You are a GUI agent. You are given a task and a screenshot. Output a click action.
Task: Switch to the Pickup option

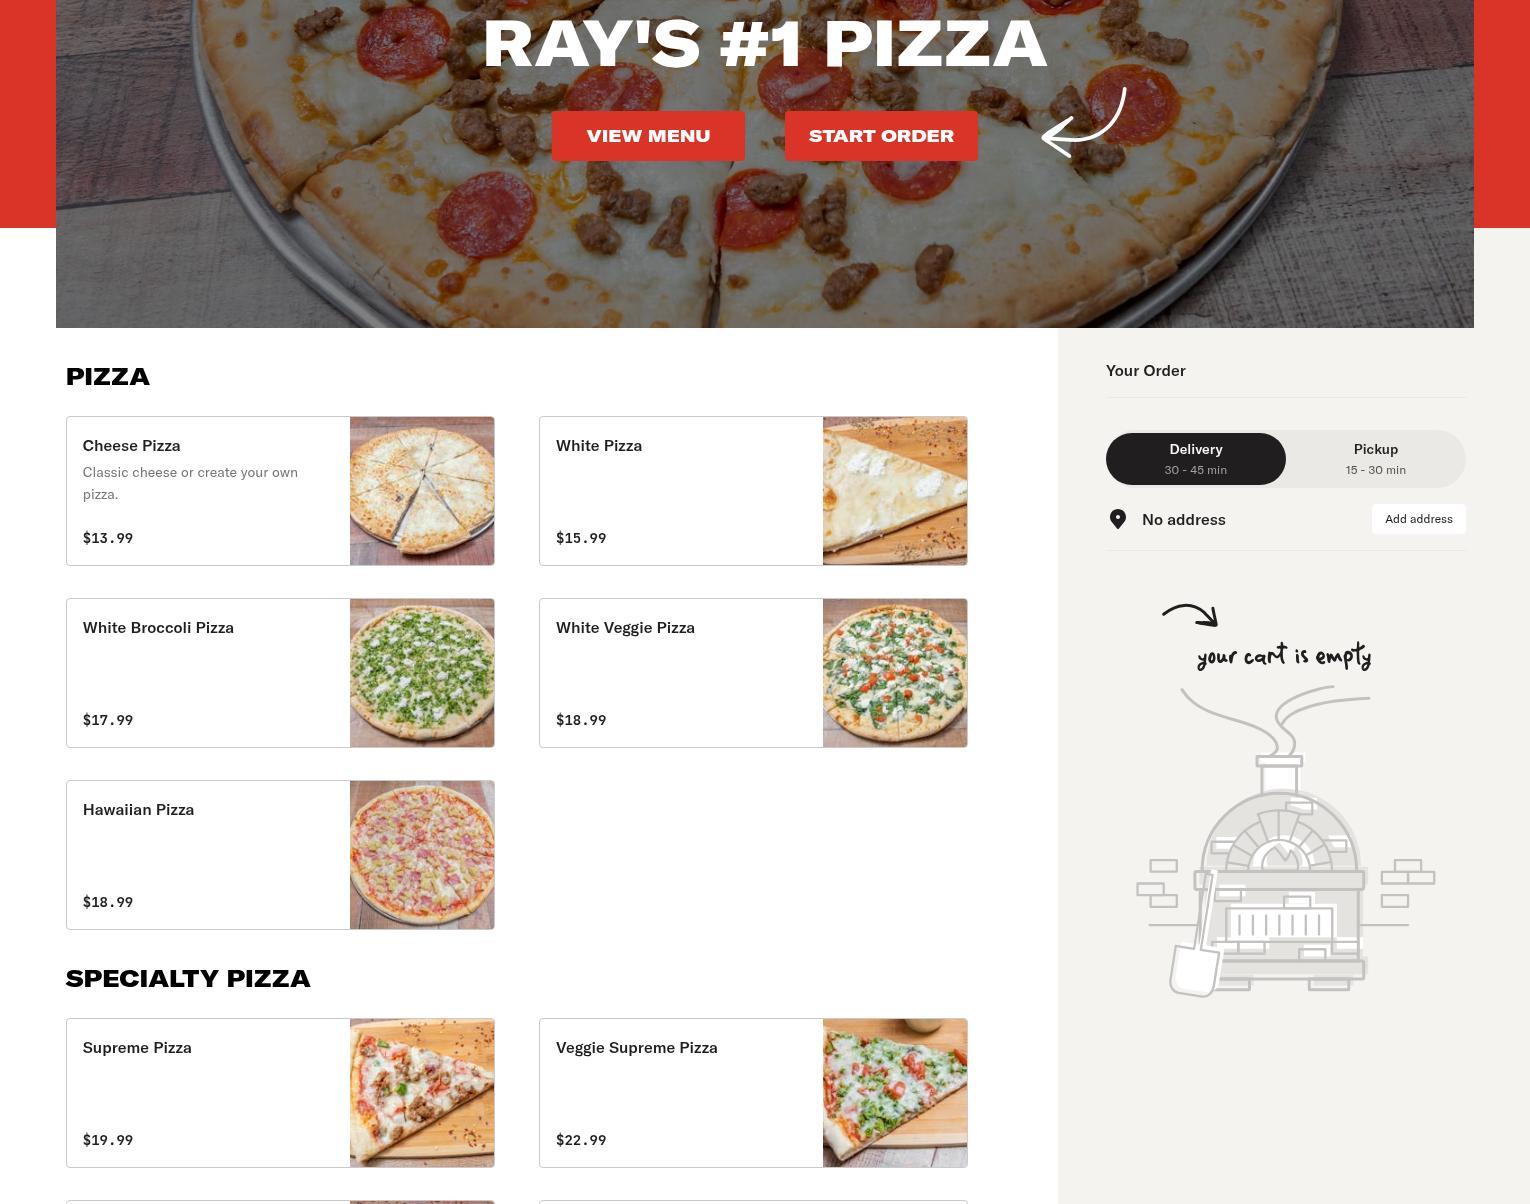click(1376, 459)
